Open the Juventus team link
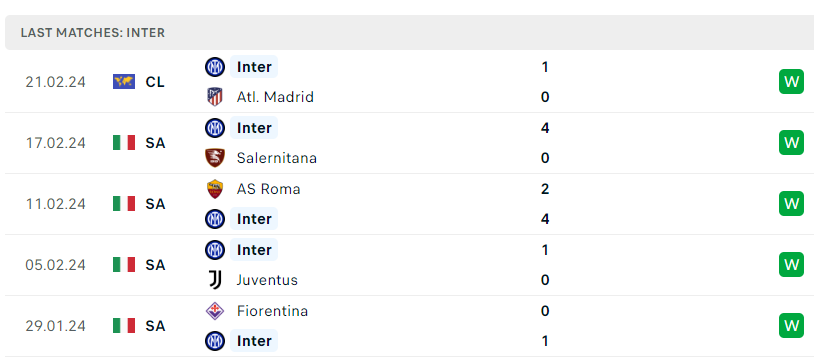Viewport: 814px width, 360px height. [x=267, y=280]
